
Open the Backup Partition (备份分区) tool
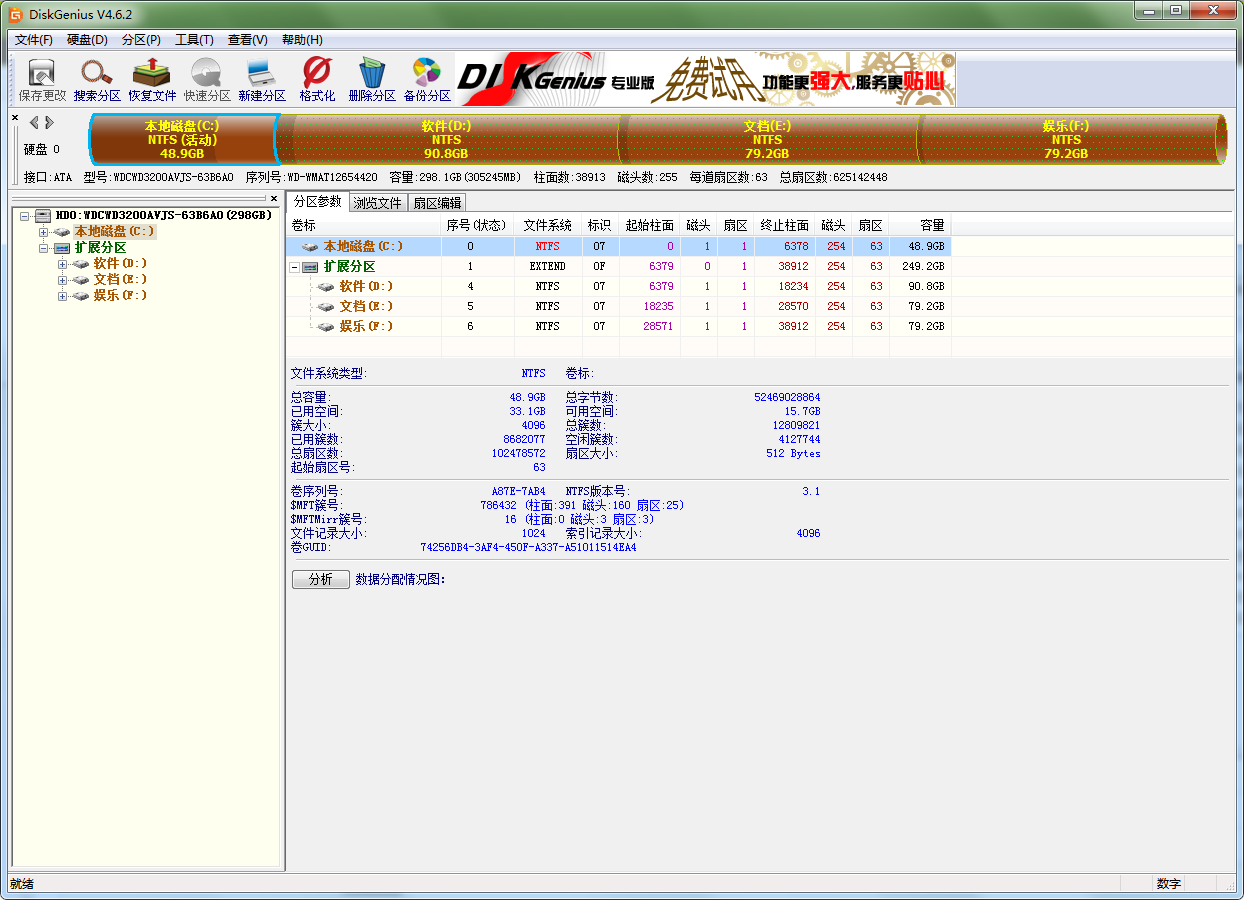(427, 79)
